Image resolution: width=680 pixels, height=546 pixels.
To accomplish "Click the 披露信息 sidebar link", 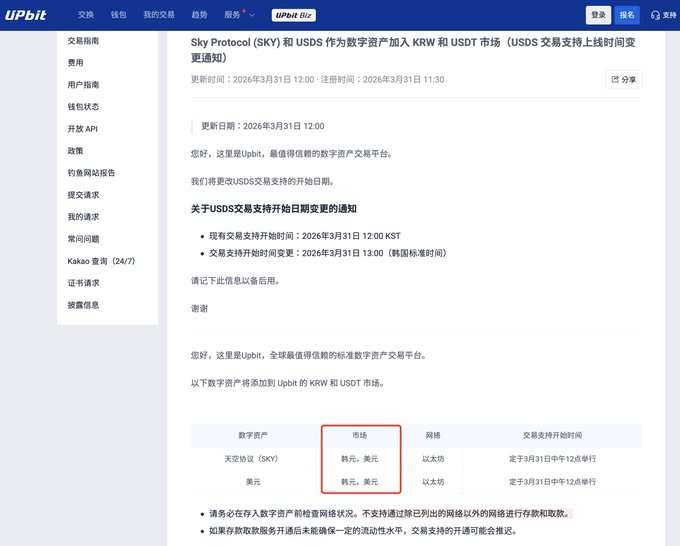I will click(83, 305).
